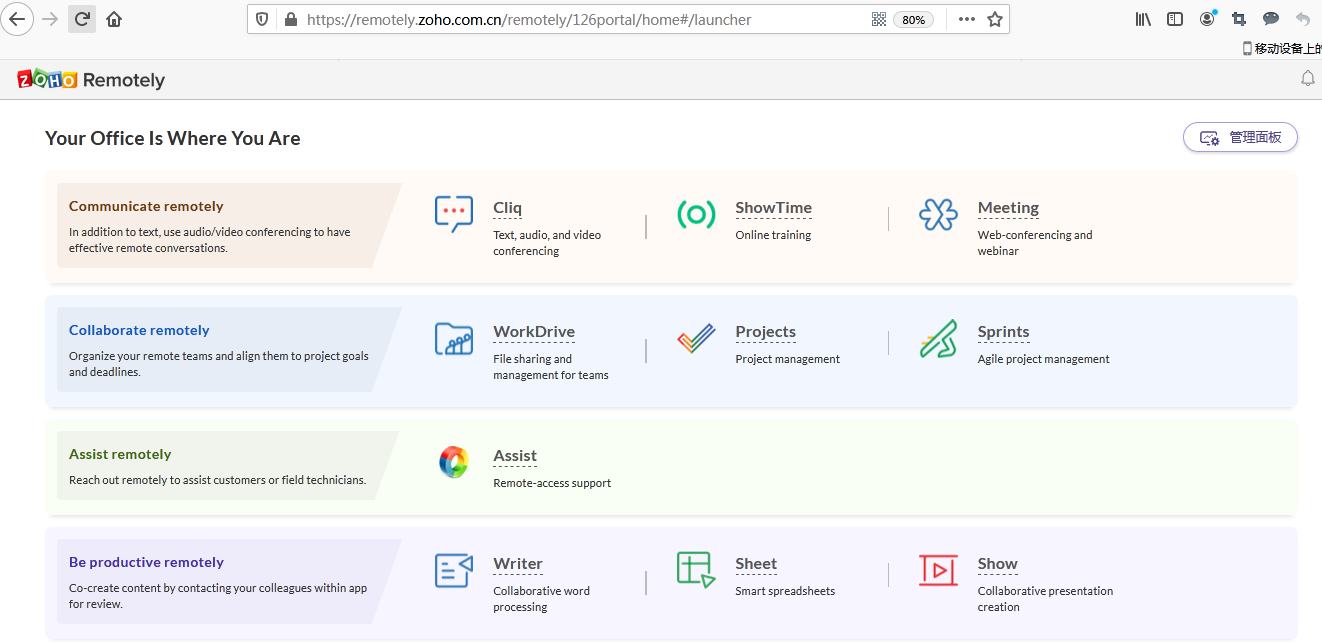This screenshot has width=1322, height=642.
Task: Launch Meeting via its blue icon
Action: (x=938, y=214)
